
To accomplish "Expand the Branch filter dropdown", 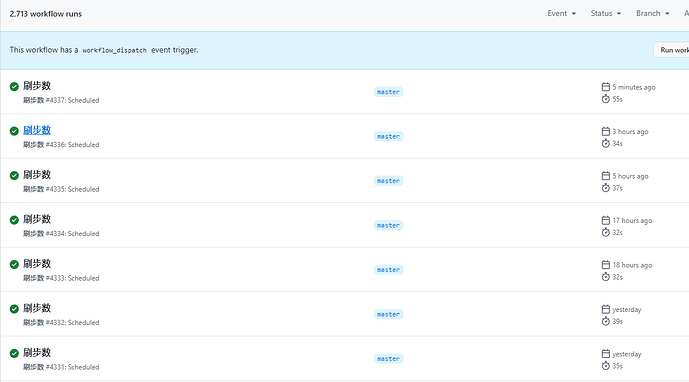I will pos(653,14).
